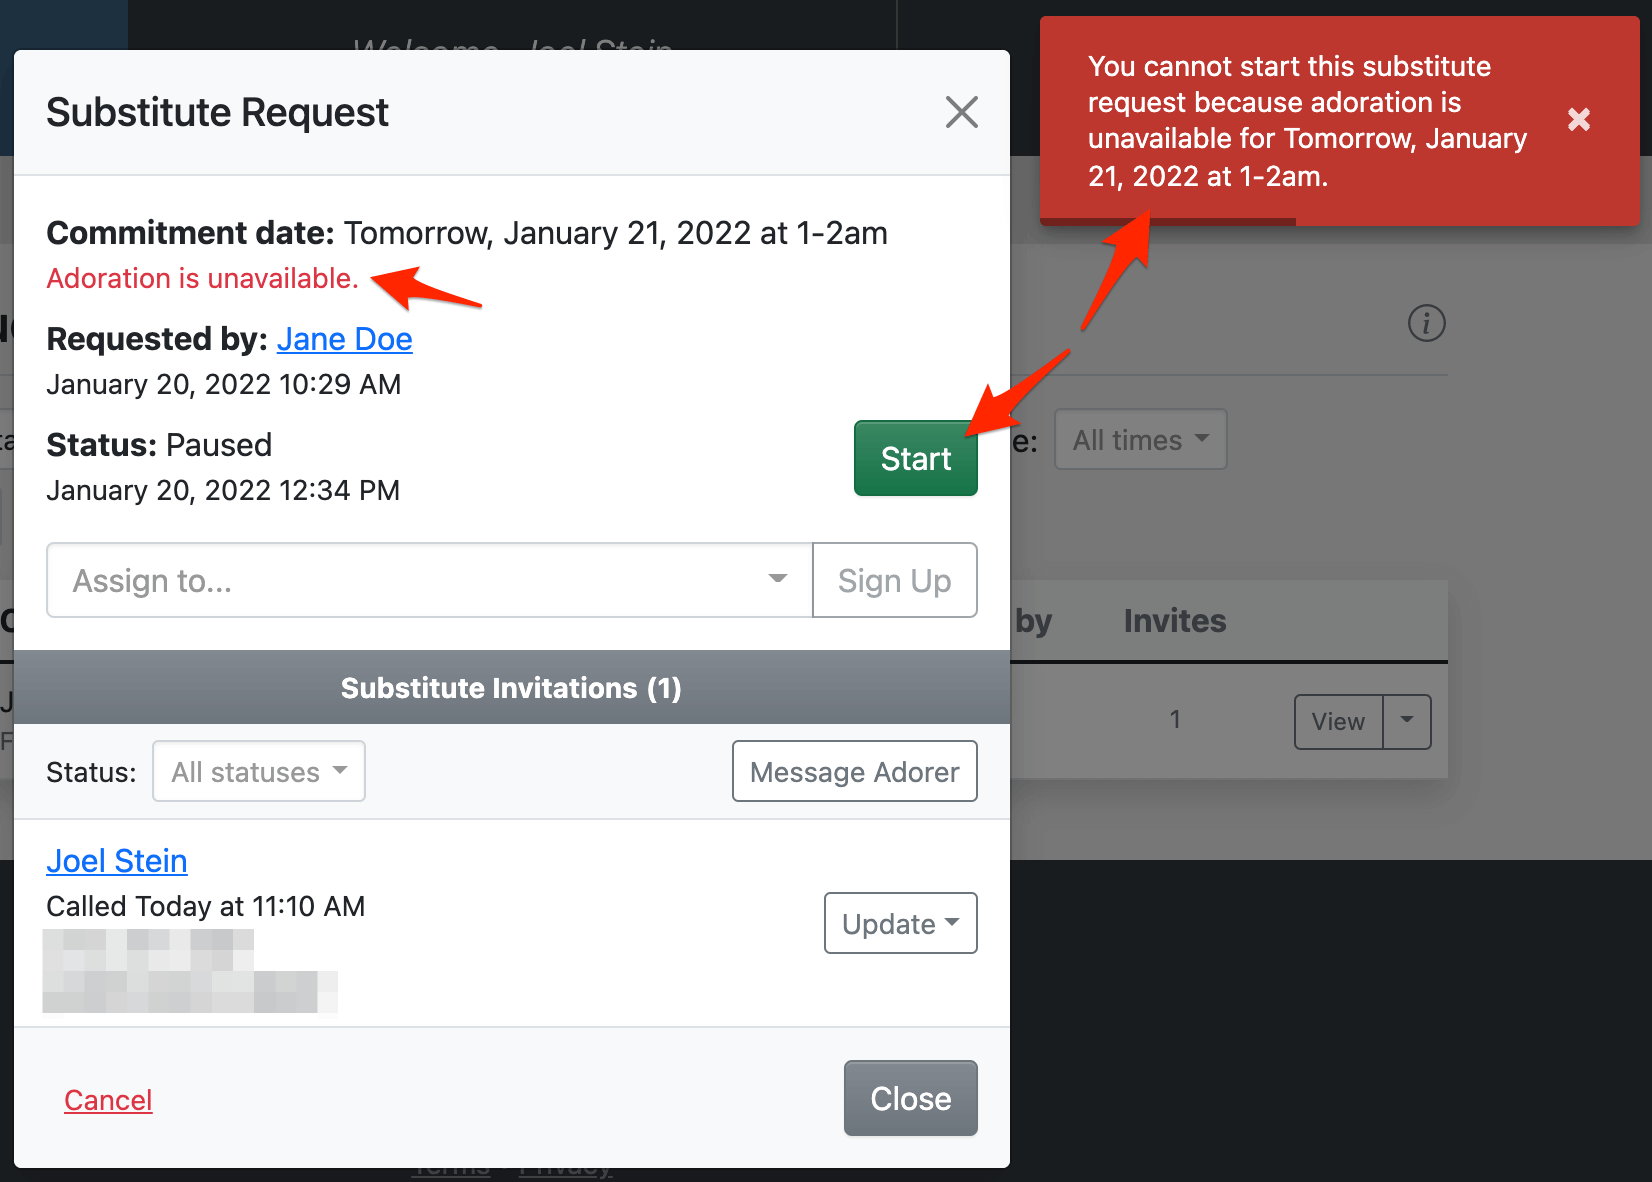Click the Adoration is unavailable warning text
The width and height of the screenshot is (1652, 1182).
point(202,278)
